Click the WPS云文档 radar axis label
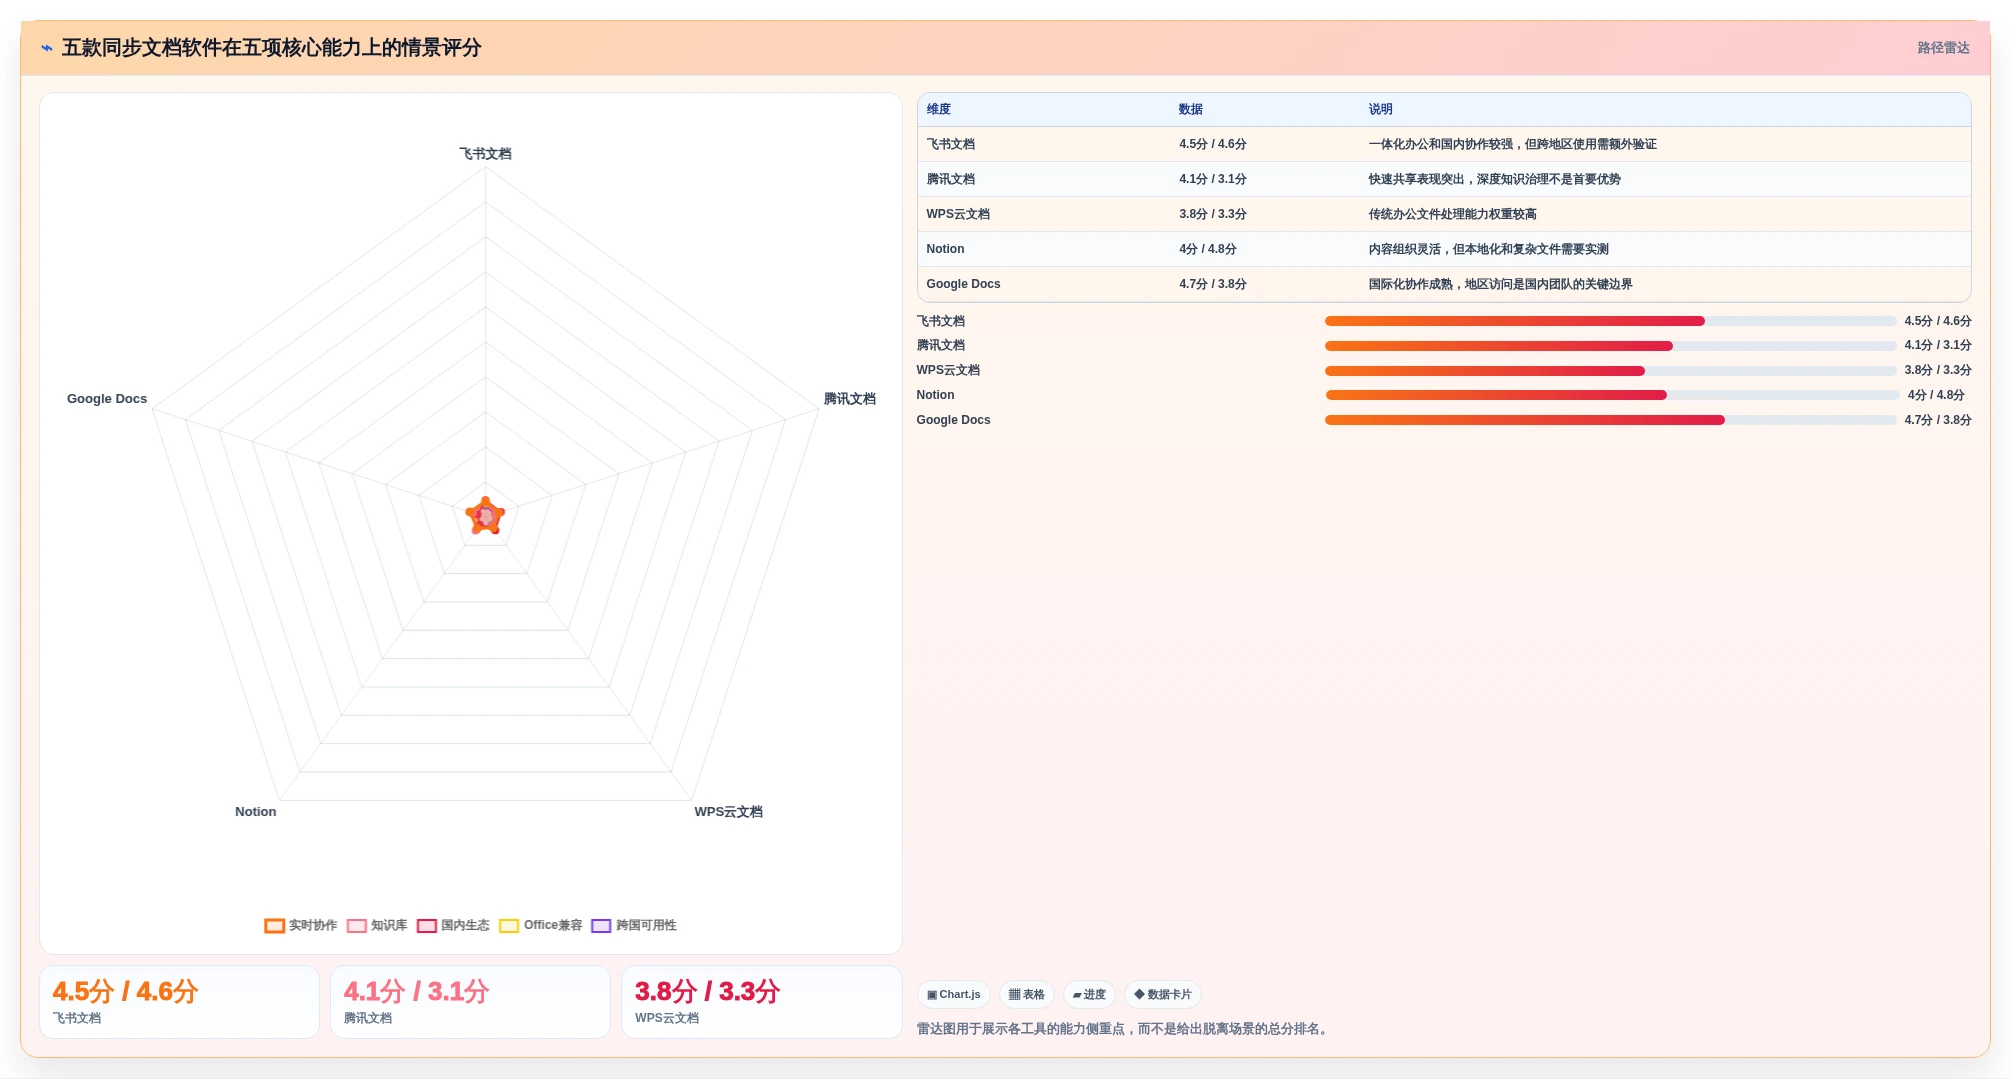2011x1079 pixels. point(728,812)
